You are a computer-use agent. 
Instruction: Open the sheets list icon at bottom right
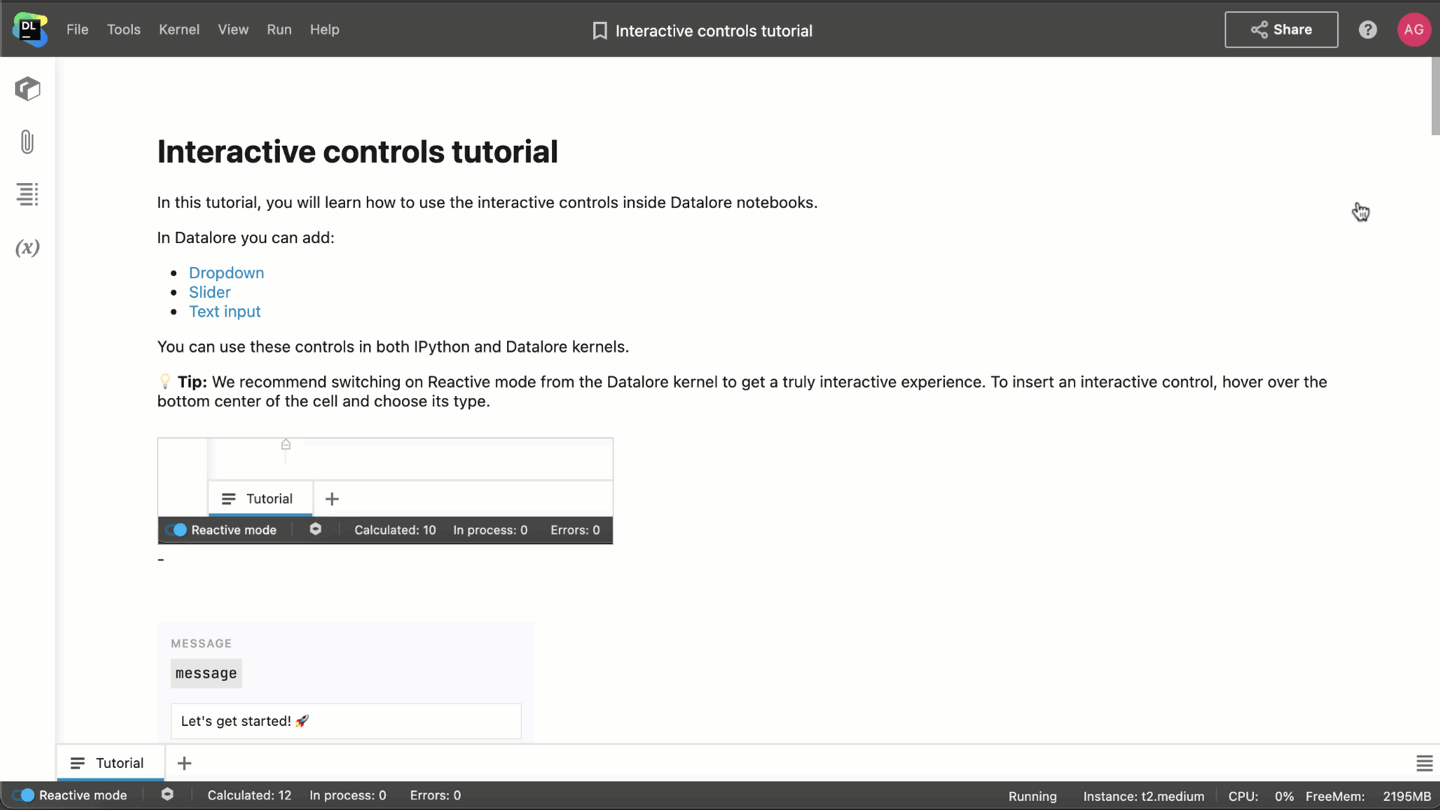pyautogui.click(x=1424, y=764)
